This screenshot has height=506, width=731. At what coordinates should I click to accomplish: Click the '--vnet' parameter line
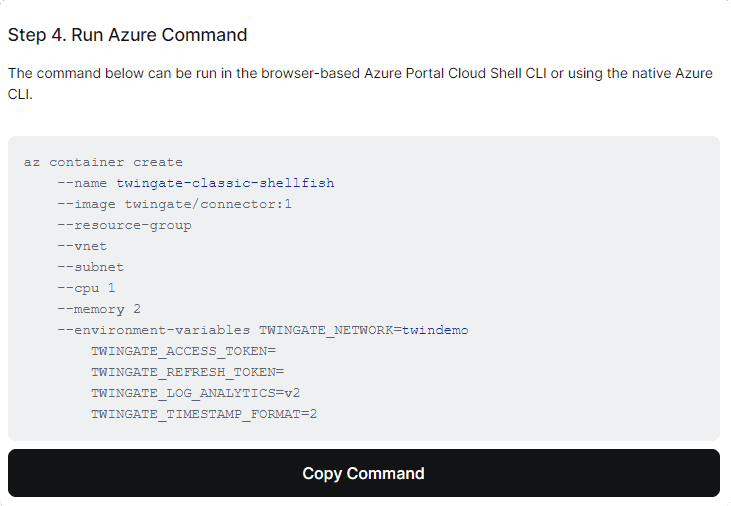coord(82,246)
